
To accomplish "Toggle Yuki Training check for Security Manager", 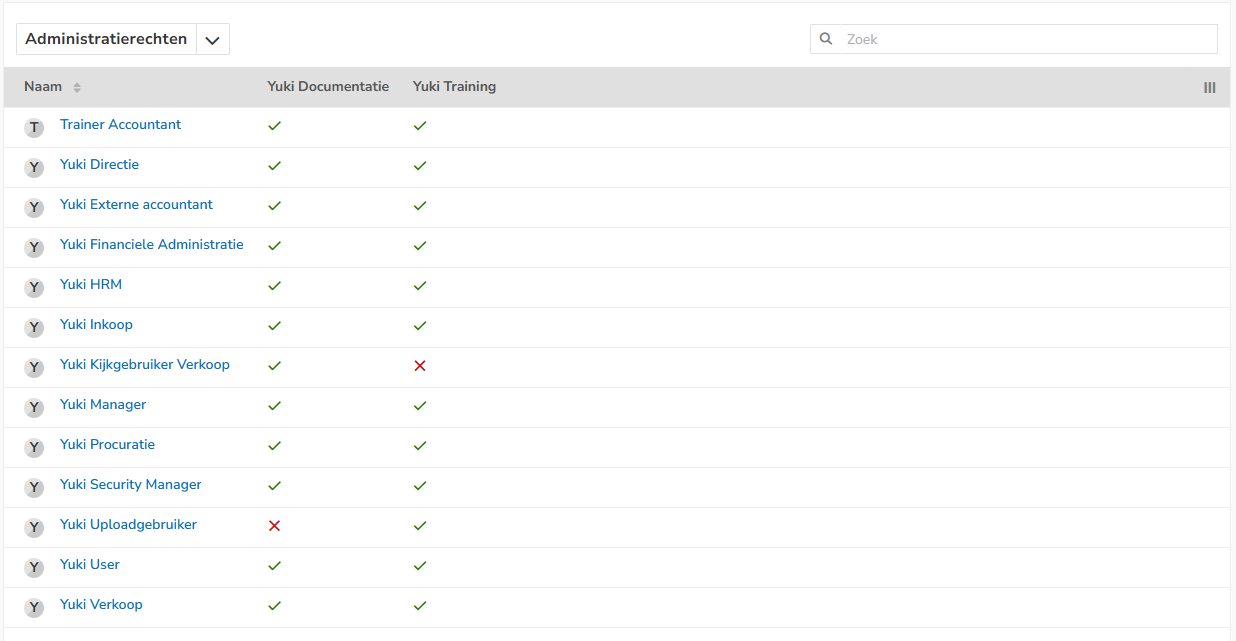I will (420, 486).
